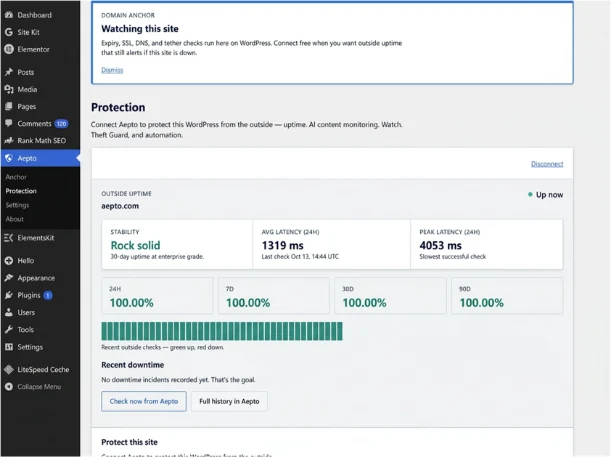Click the Plugins plug icon
Screen dimensions: 612x457
click(9, 295)
